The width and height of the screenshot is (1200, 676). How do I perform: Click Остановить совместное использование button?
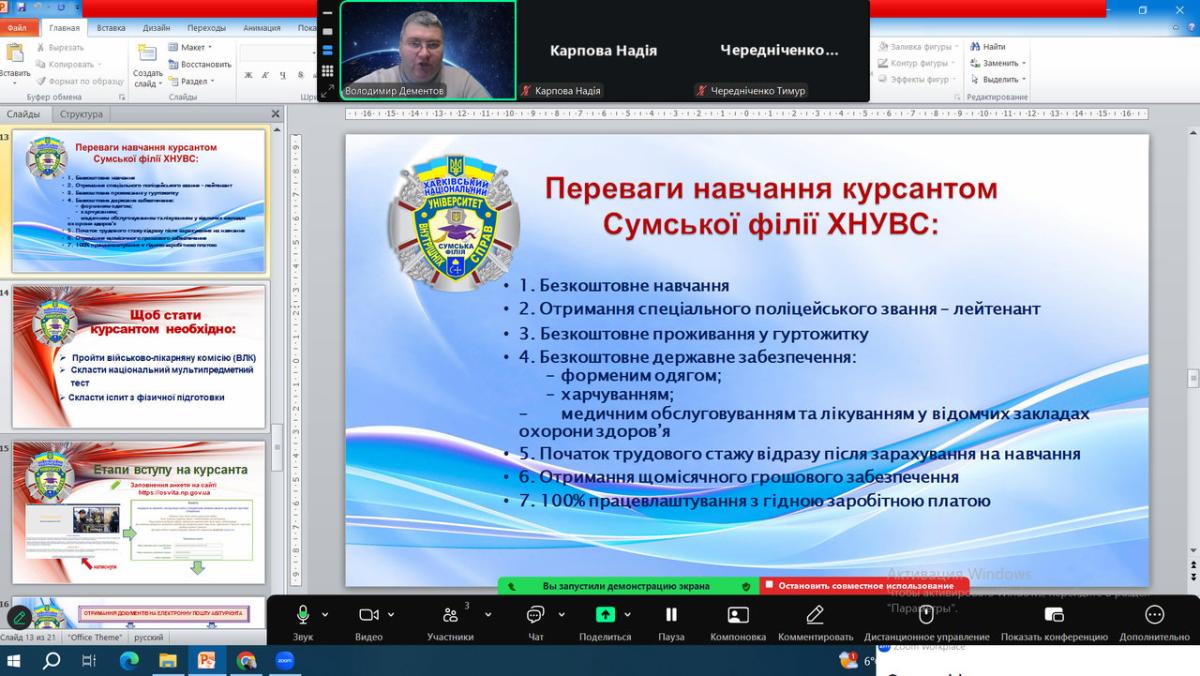click(864, 586)
